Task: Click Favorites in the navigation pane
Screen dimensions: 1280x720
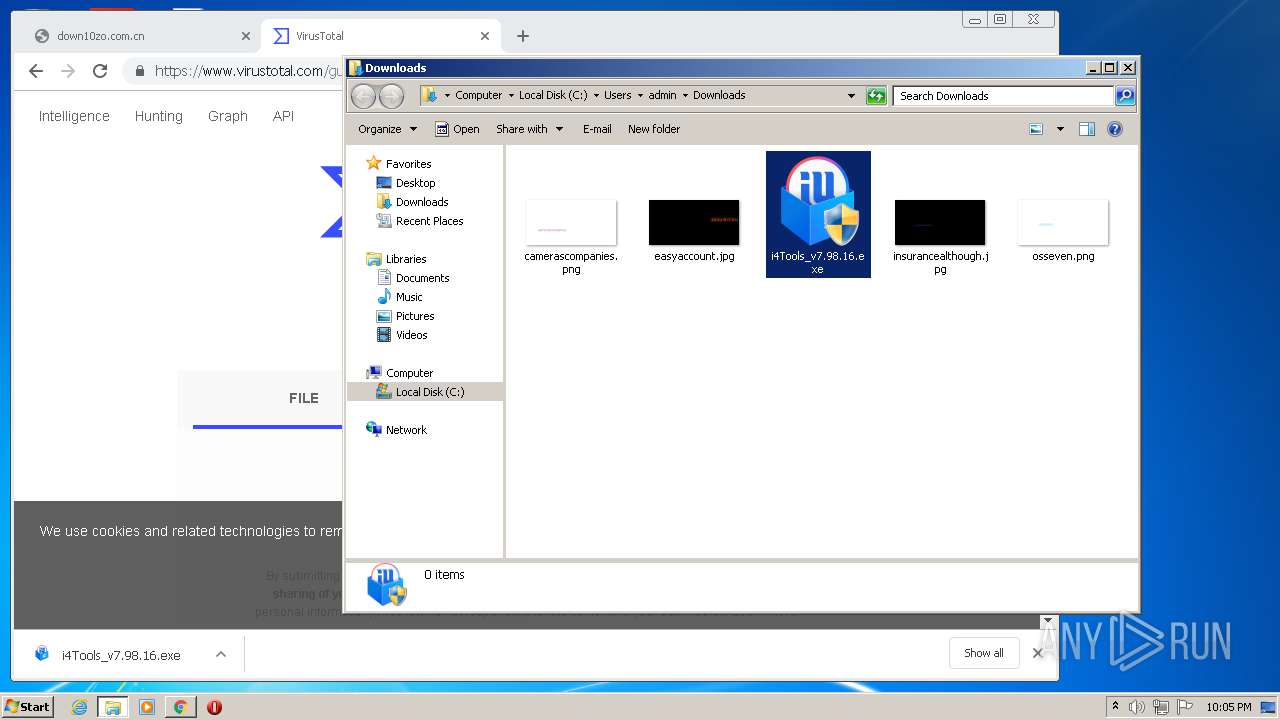Action: pyautogui.click(x=408, y=164)
